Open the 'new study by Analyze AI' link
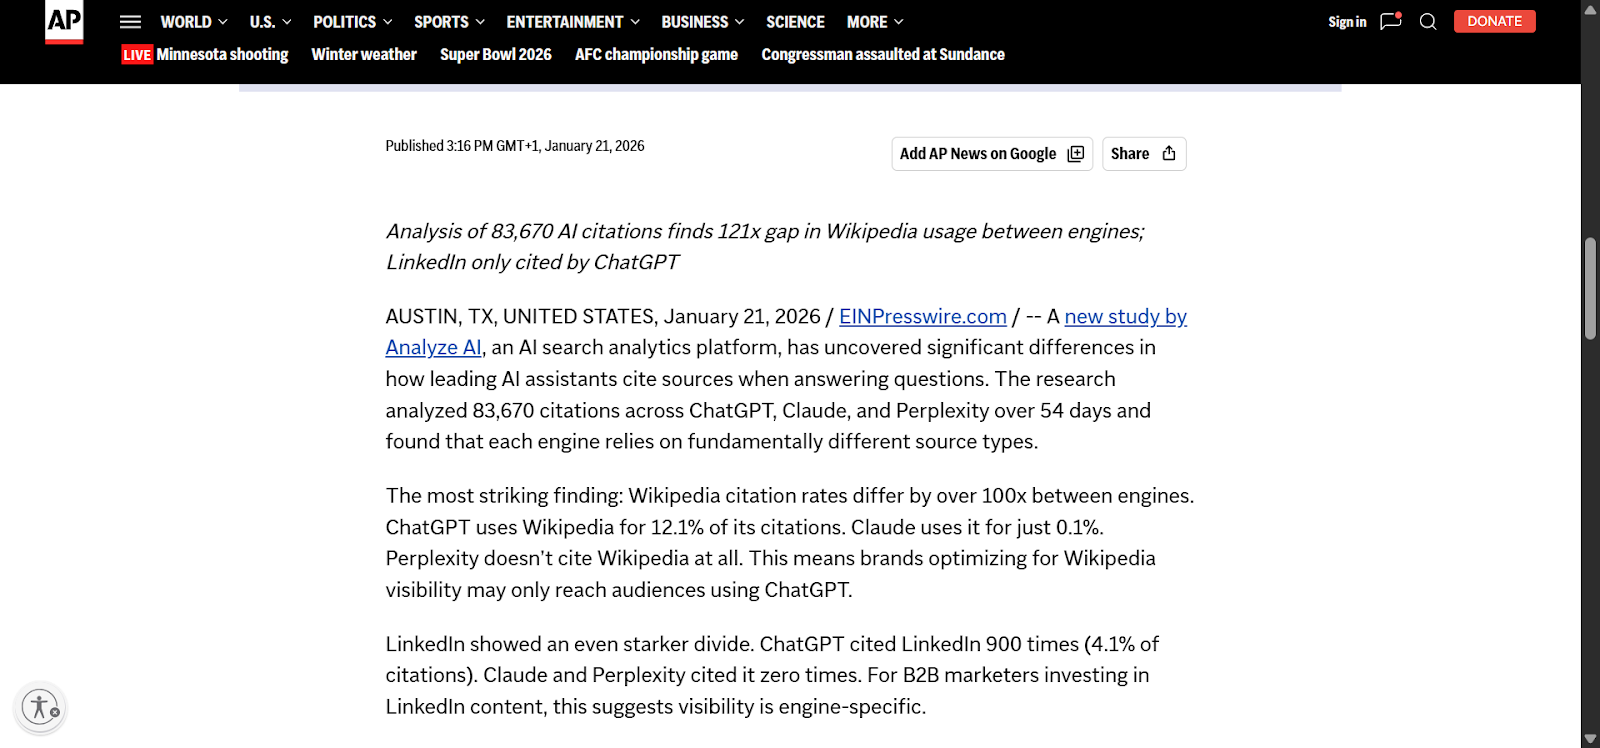 click(1126, 316)
